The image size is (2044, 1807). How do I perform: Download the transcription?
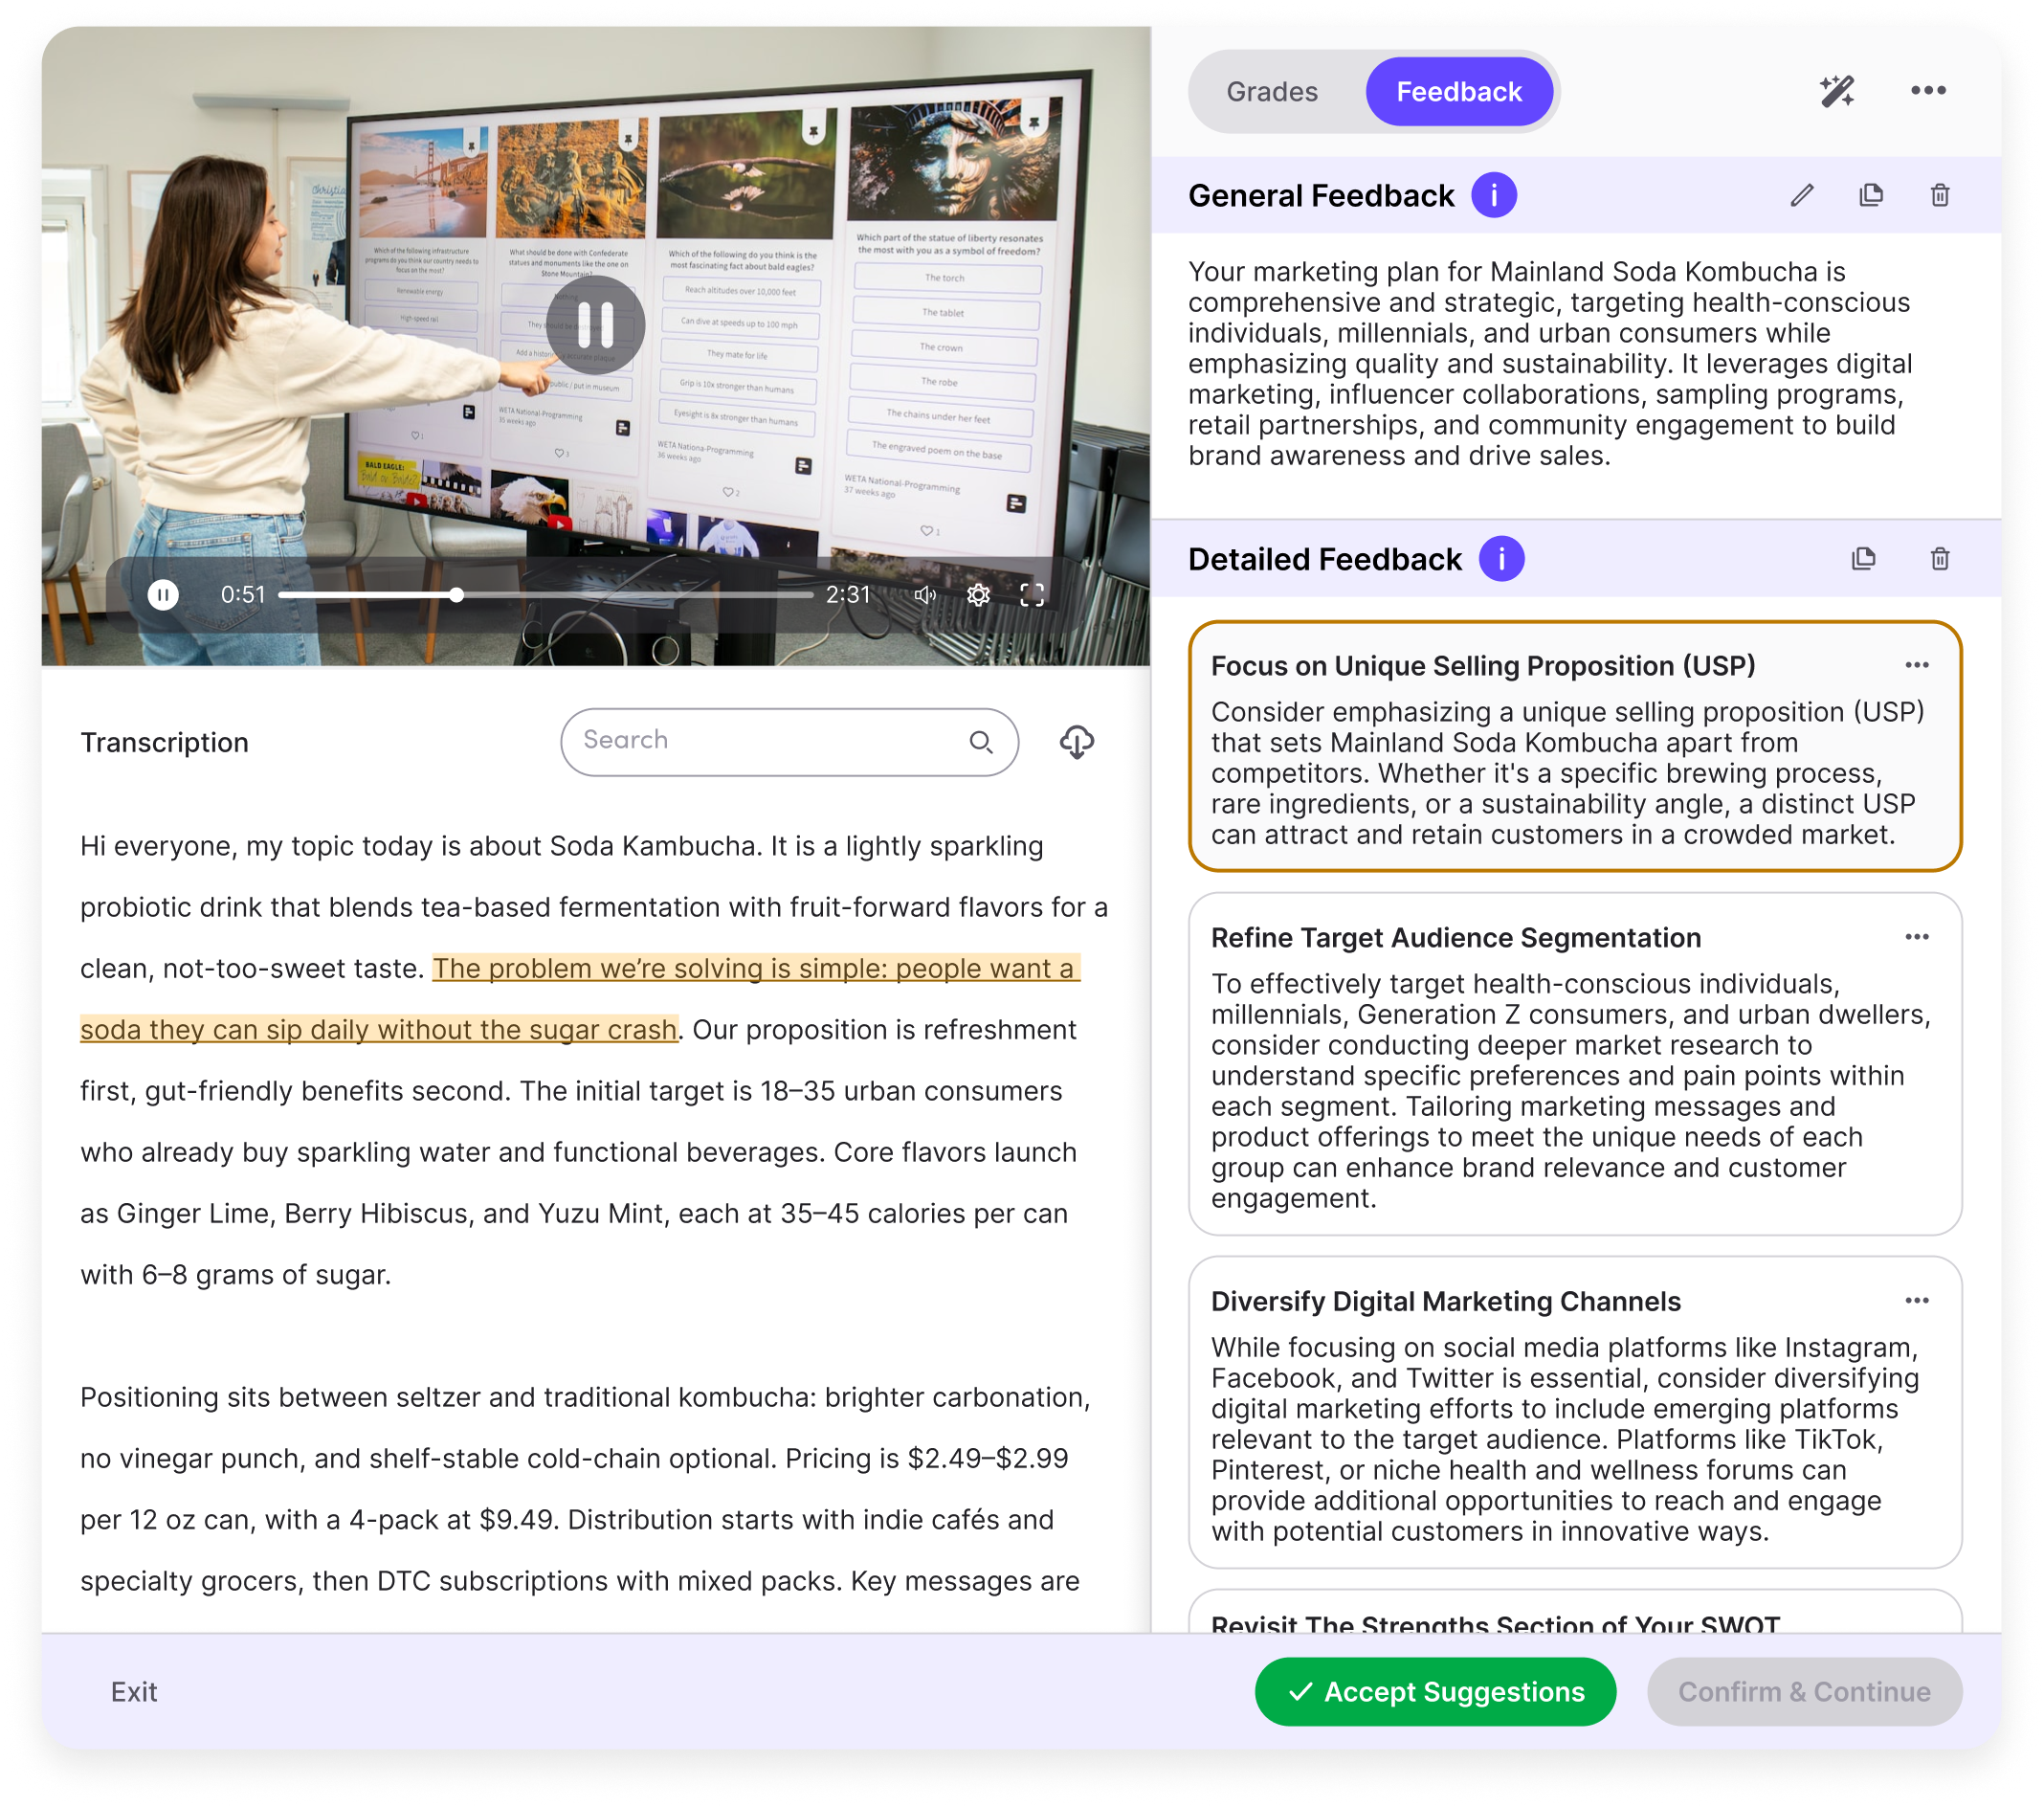(x=1076, y=742)
